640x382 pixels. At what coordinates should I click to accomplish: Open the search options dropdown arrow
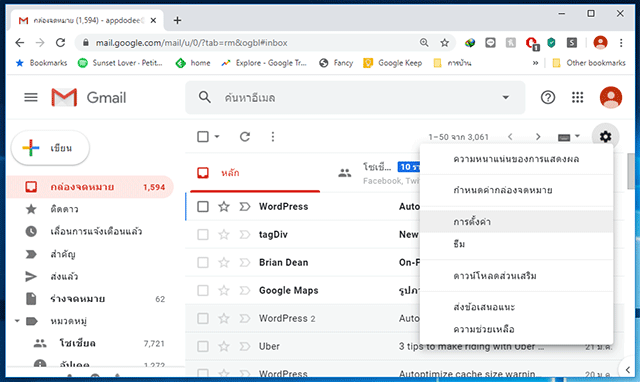coord(506,98)
